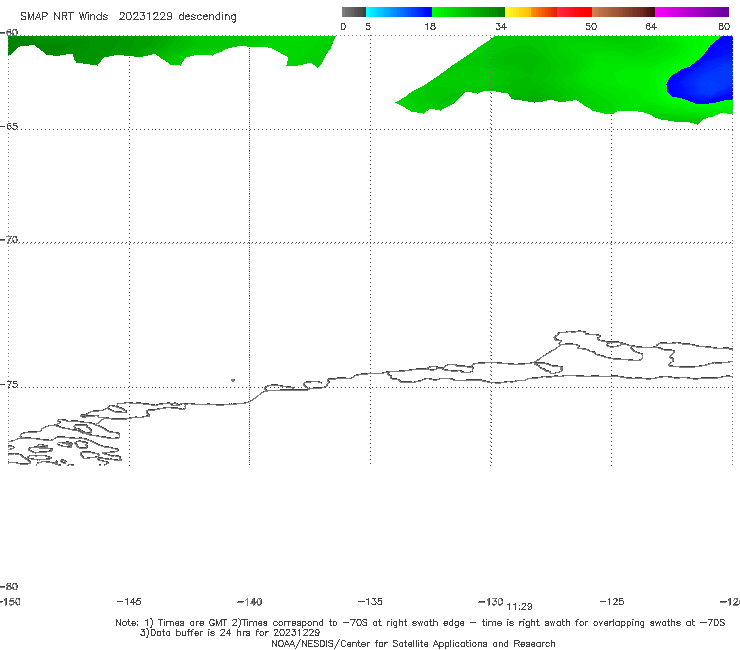Click the longitude label '-140'
This screenshot has height=650, width=740.
[250, 602]
